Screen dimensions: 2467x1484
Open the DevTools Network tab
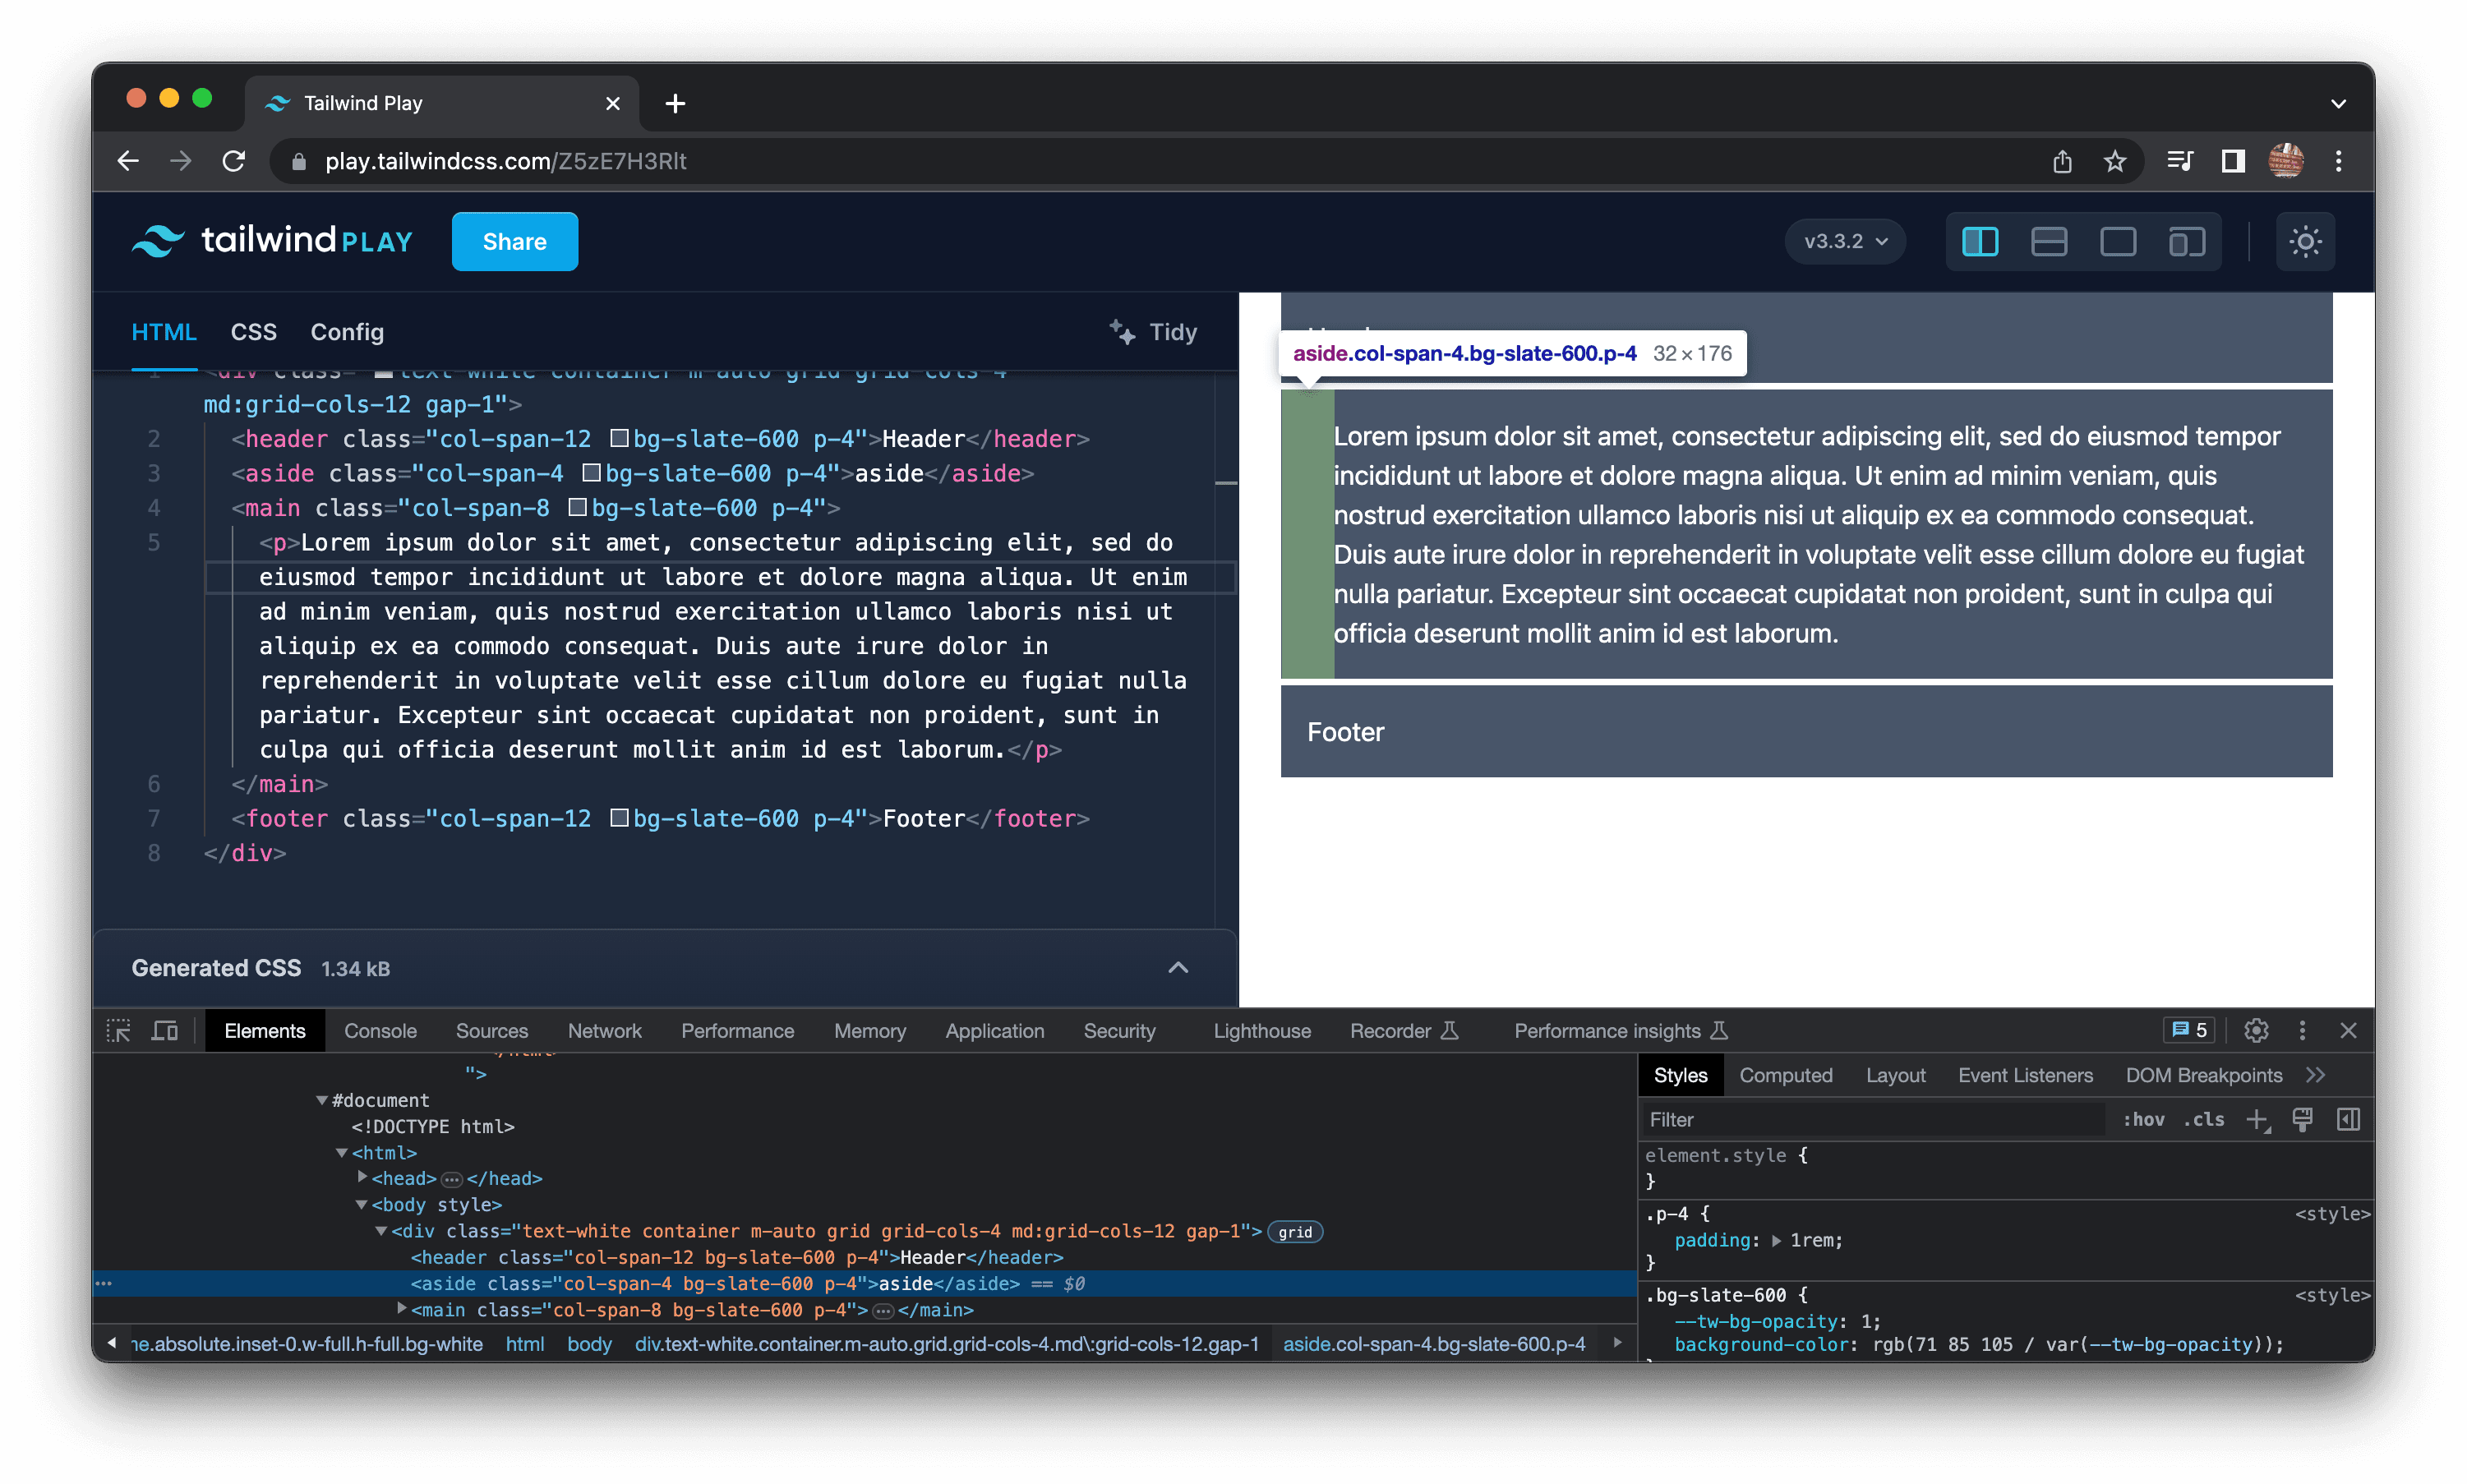click(x=604, y=1031)
